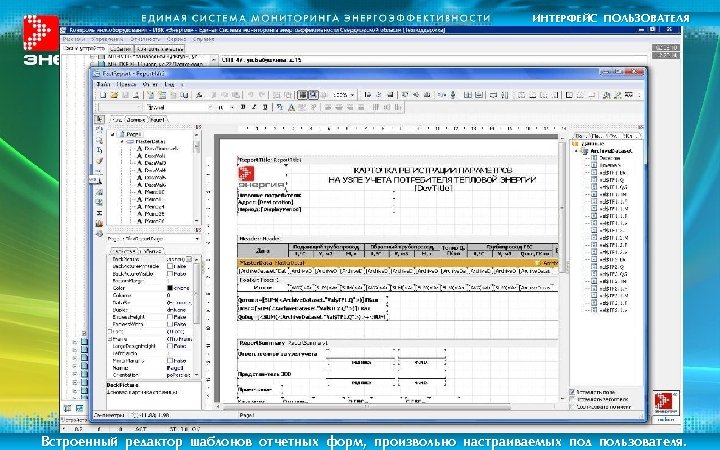
Task: Expand the Frame property group
Action: pyautogui.click(x=109, y=338)
